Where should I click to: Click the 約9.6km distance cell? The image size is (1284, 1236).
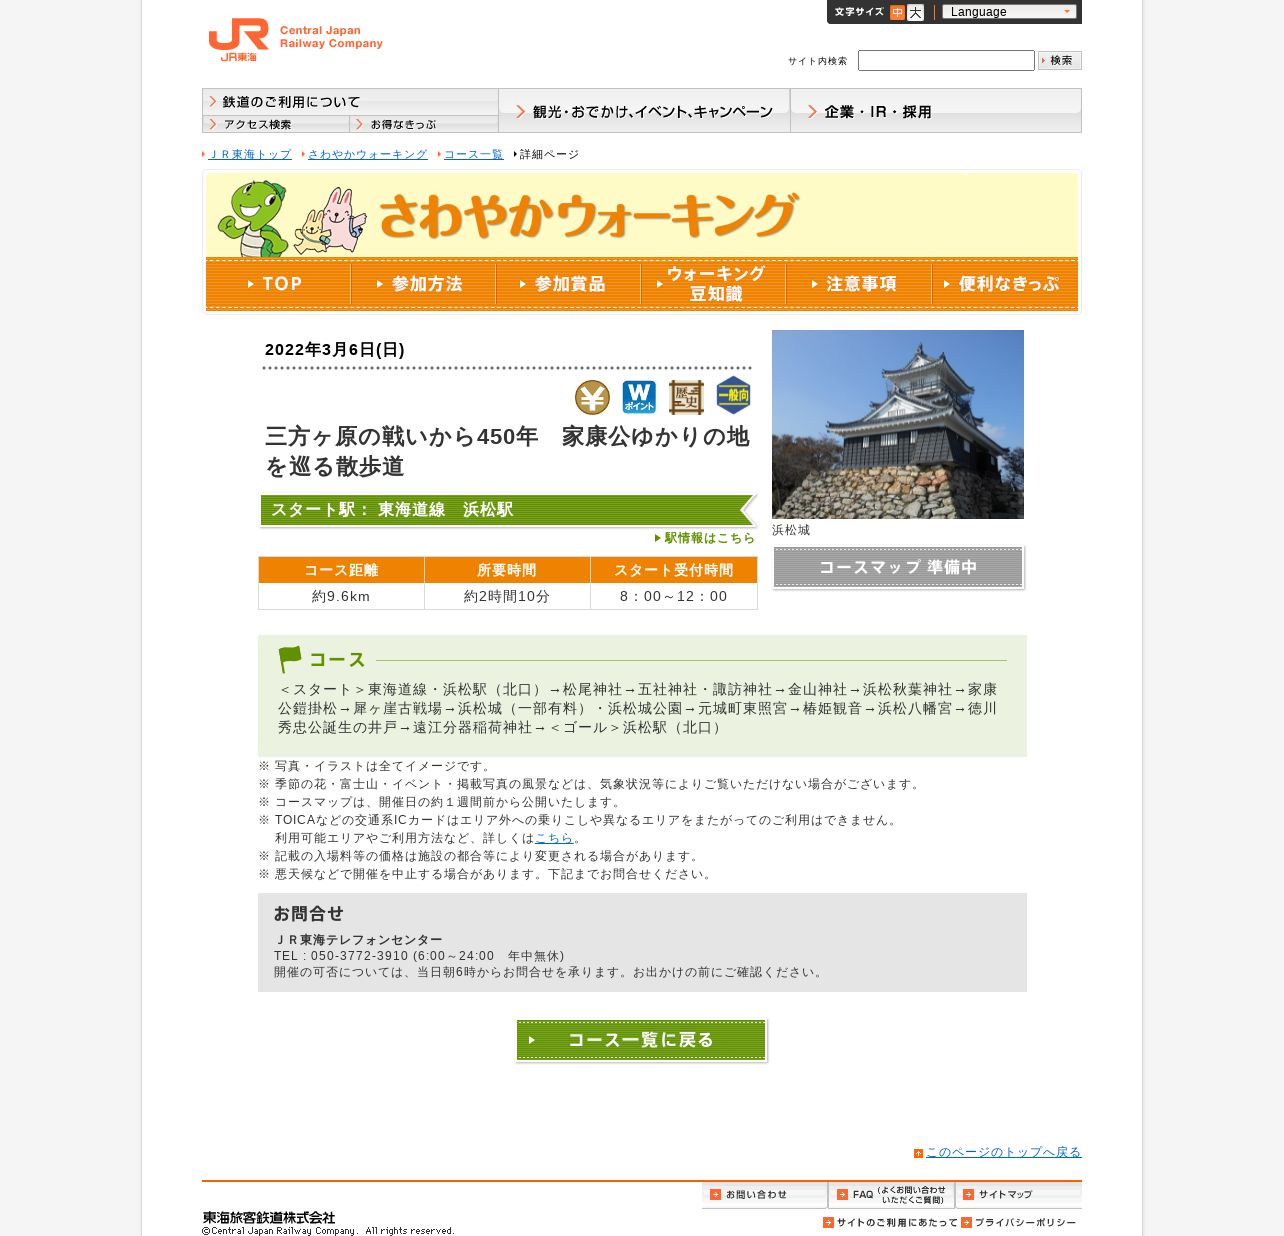pos(341,596)
